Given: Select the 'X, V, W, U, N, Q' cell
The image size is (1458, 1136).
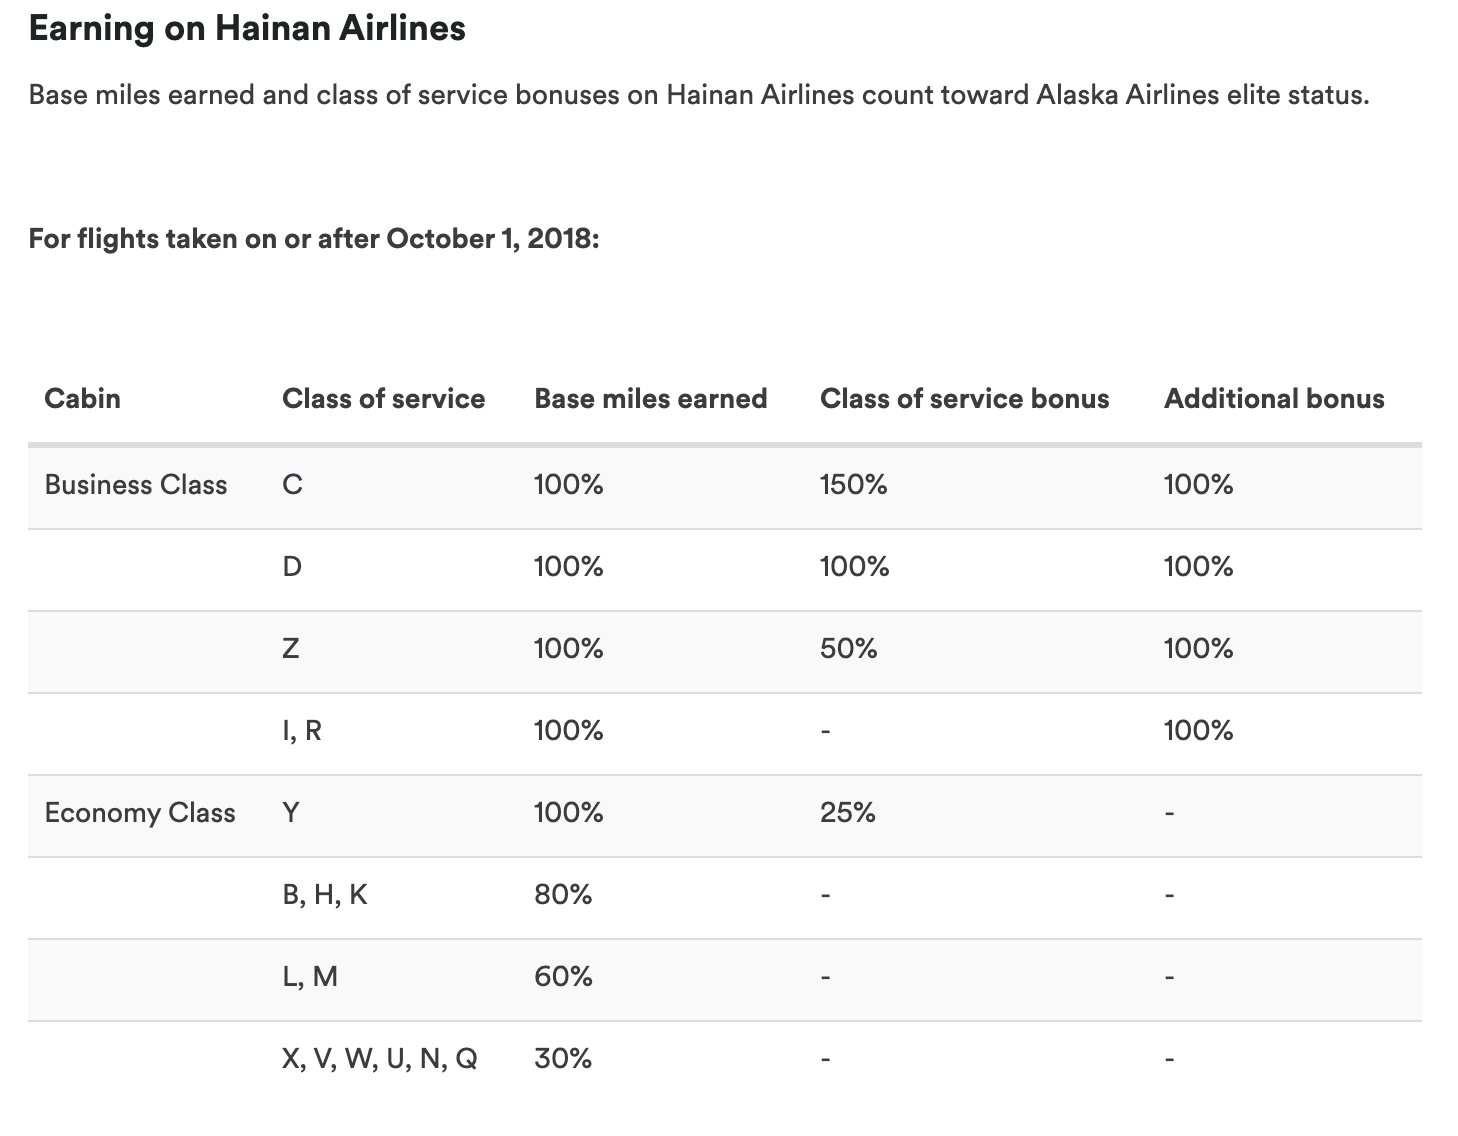Looking at the screenshot, I should pyautogui.click(x=380, y=1059).
